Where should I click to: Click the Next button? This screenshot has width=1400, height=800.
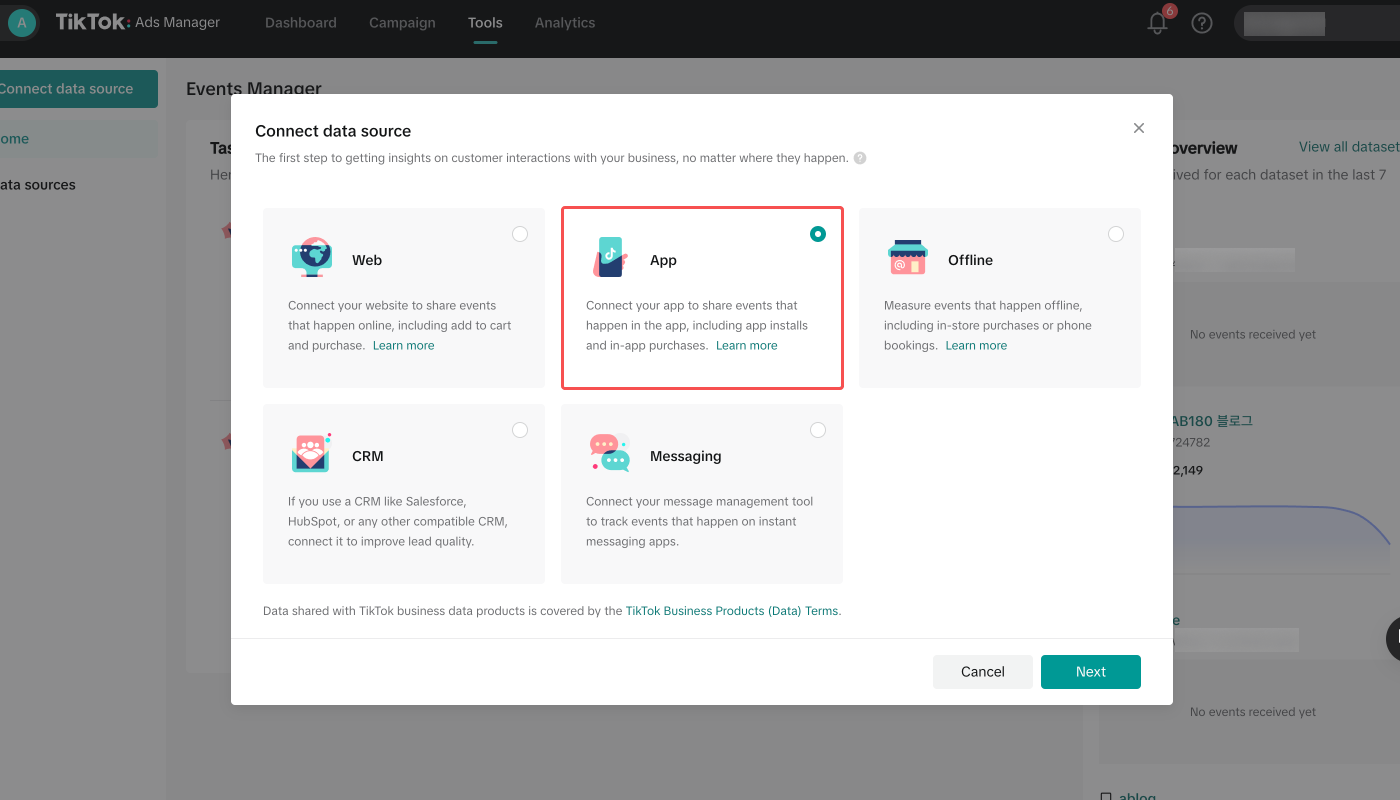(x=1091, y=672)
